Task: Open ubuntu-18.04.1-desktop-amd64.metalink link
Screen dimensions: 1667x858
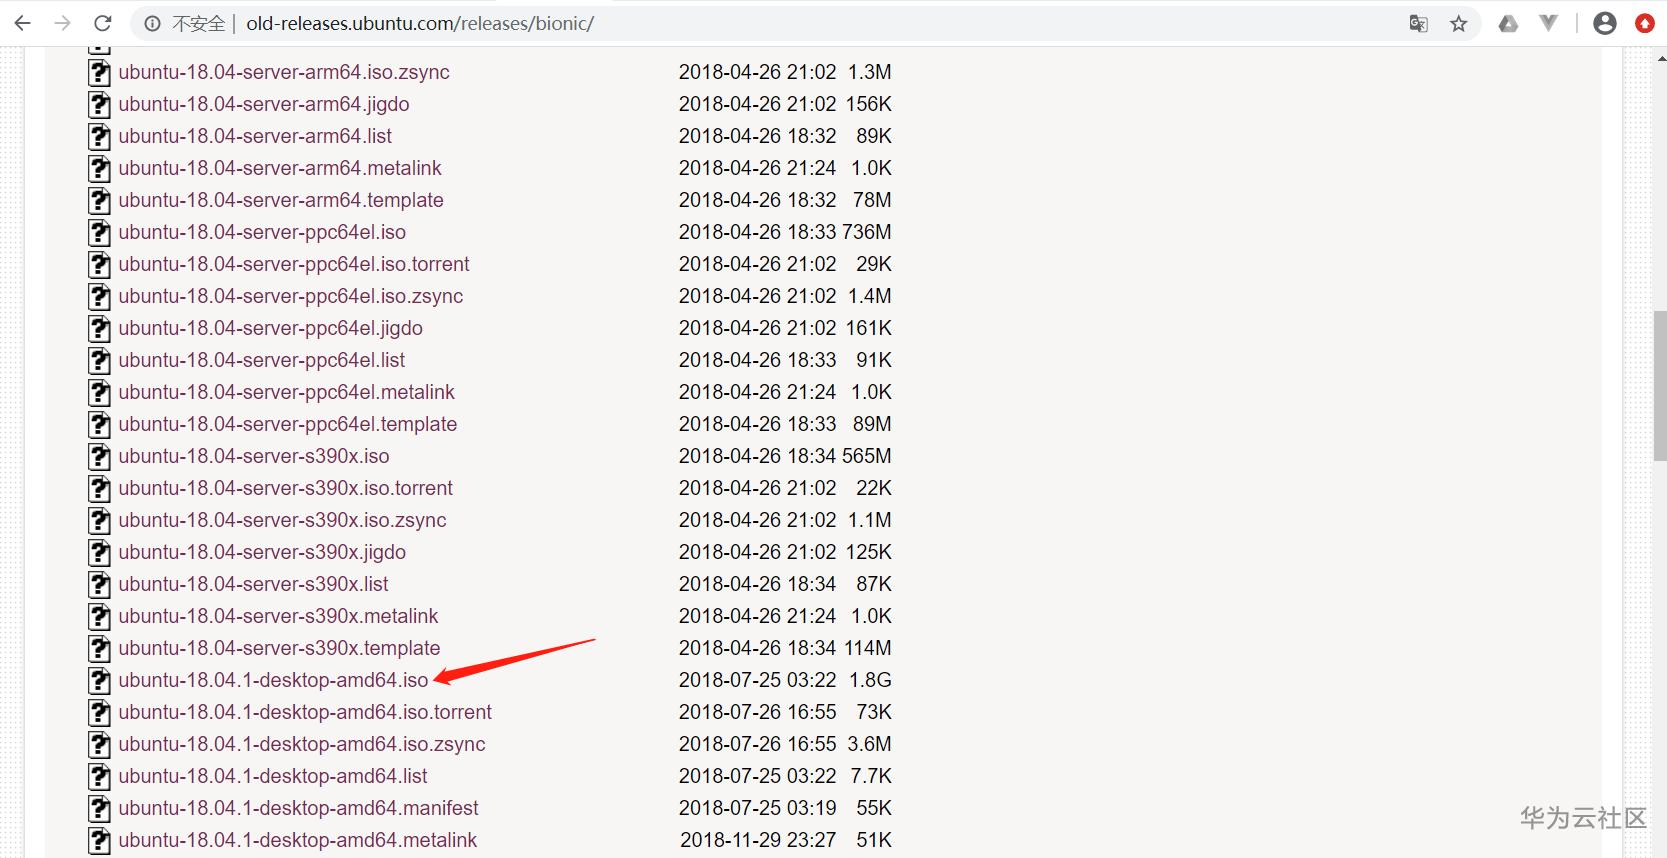Action: click(298, 840)
